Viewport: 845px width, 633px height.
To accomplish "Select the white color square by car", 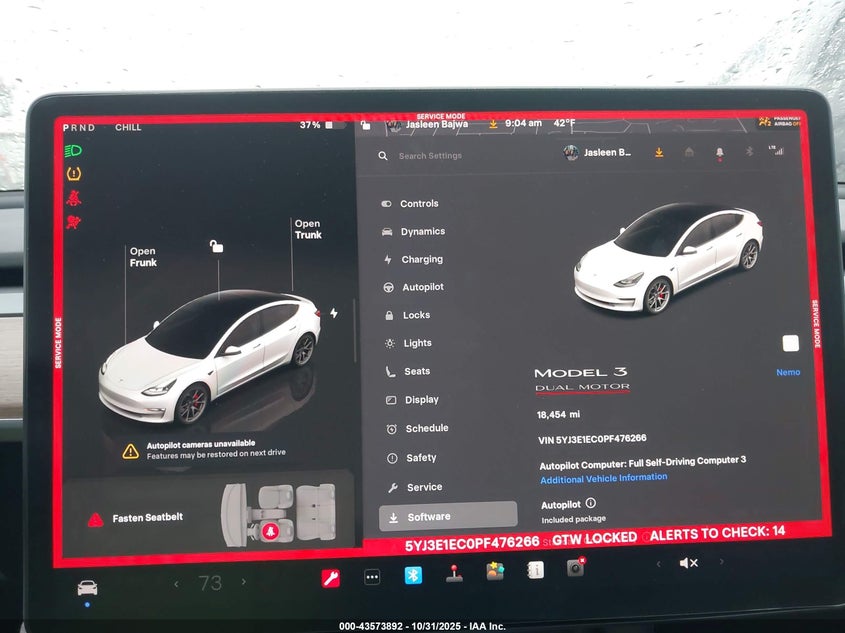I will [790, 343].
